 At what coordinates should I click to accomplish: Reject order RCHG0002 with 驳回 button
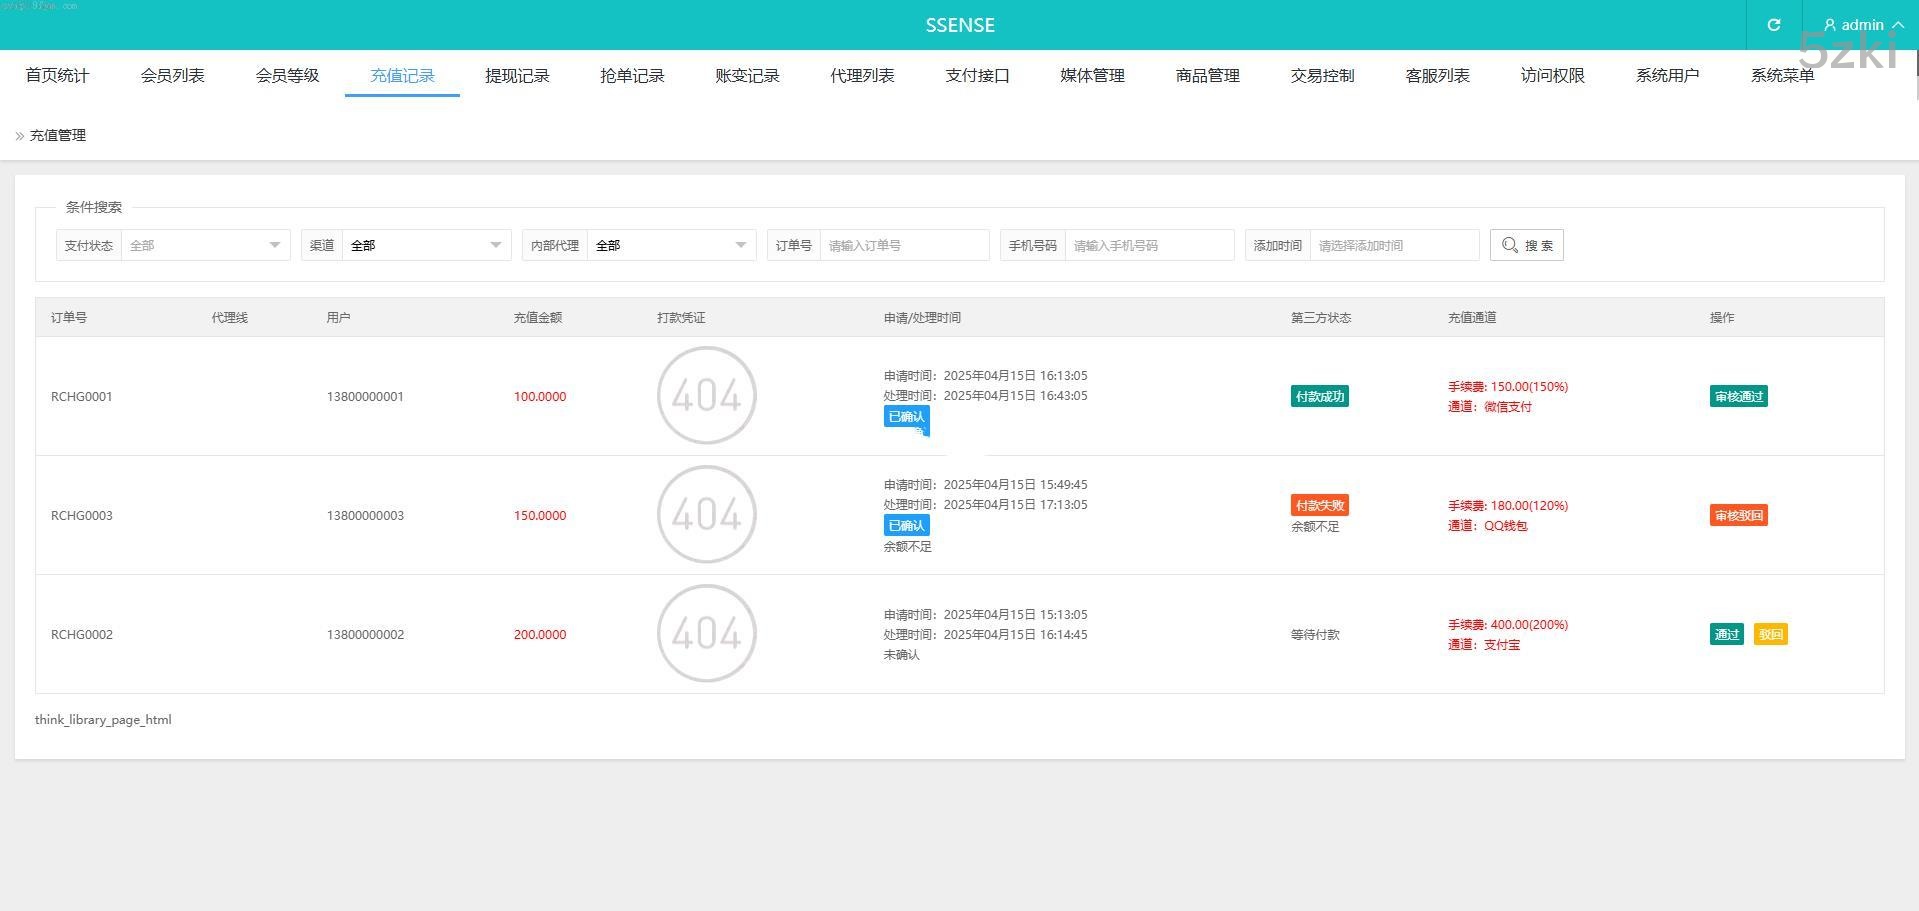click(1770, 634)
